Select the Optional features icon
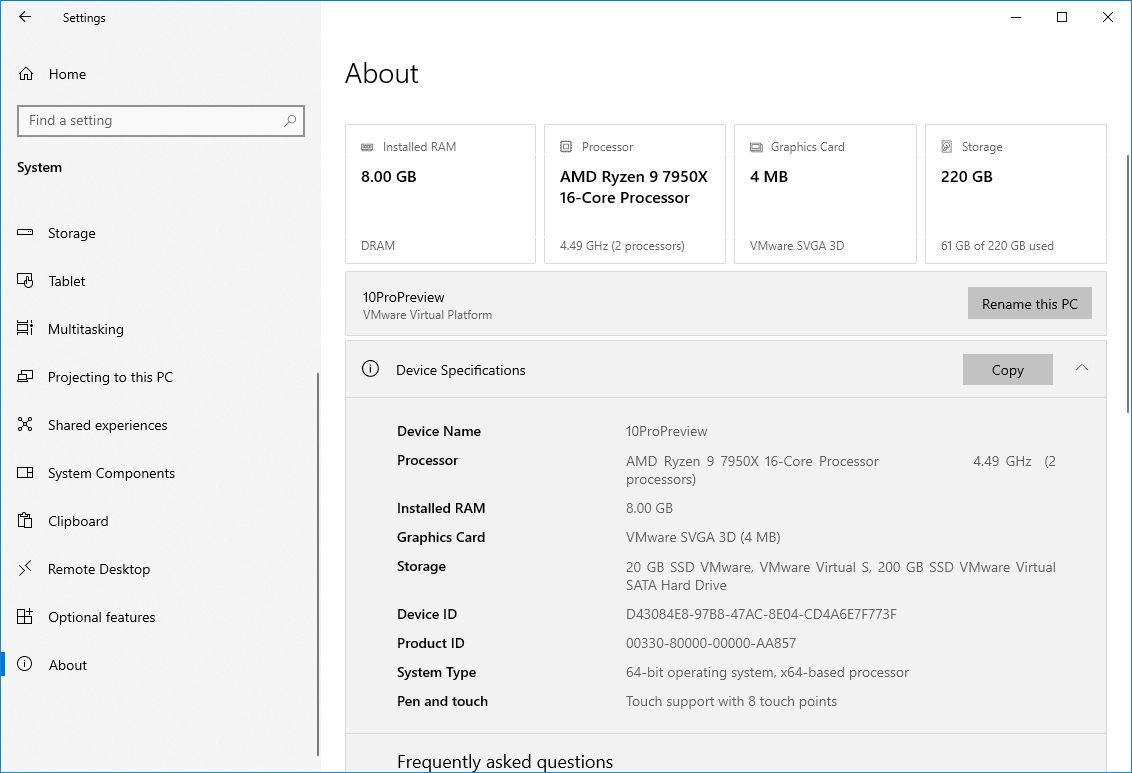The width and height of the screenshot is (1132, 773). pos(25,616)
